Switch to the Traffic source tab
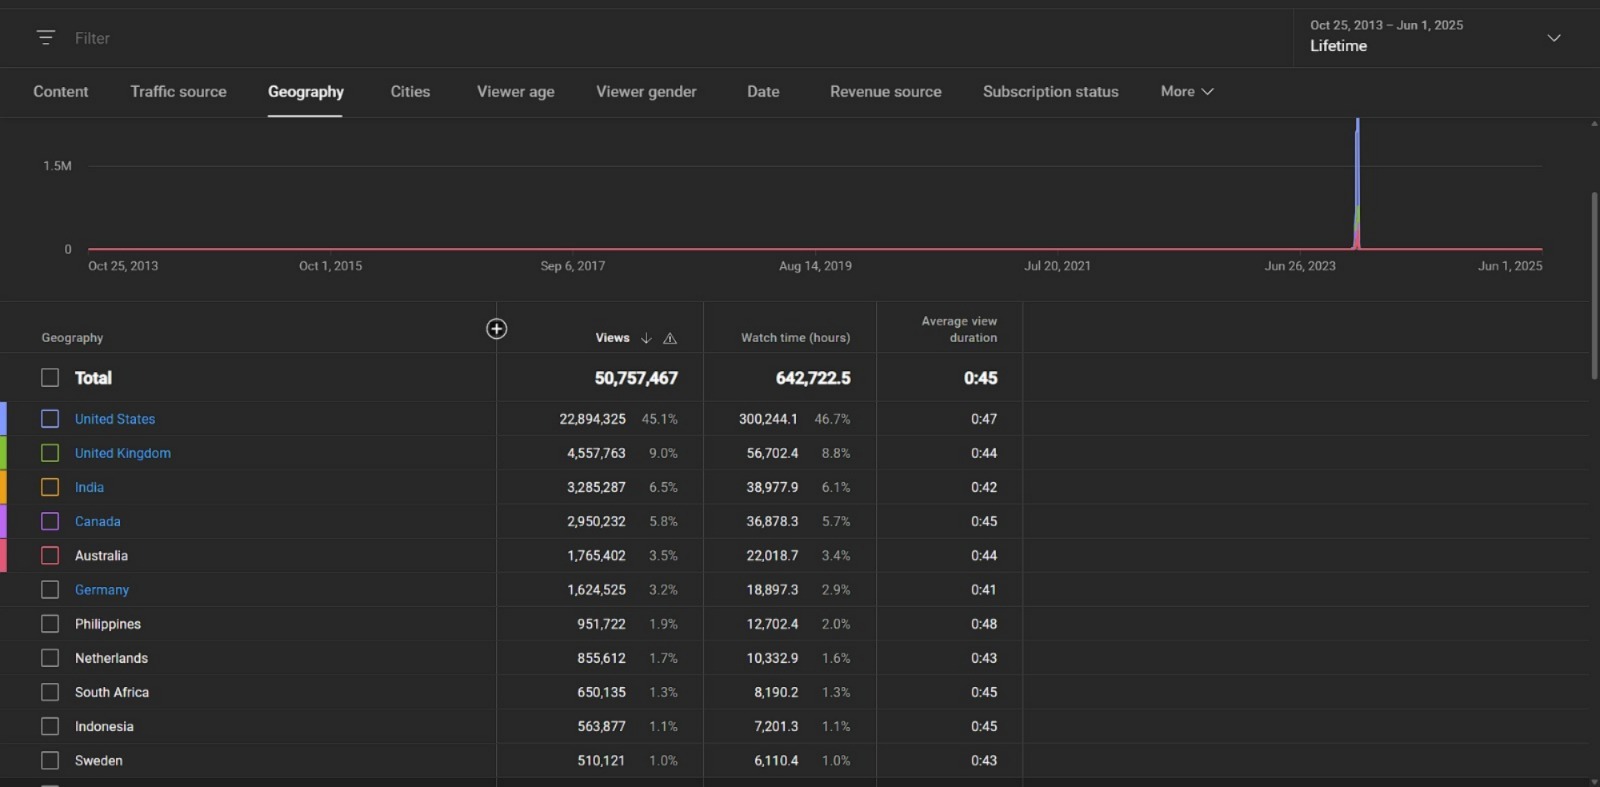The height and width of the screenshot is (787, 1600). tap(178, 91)
